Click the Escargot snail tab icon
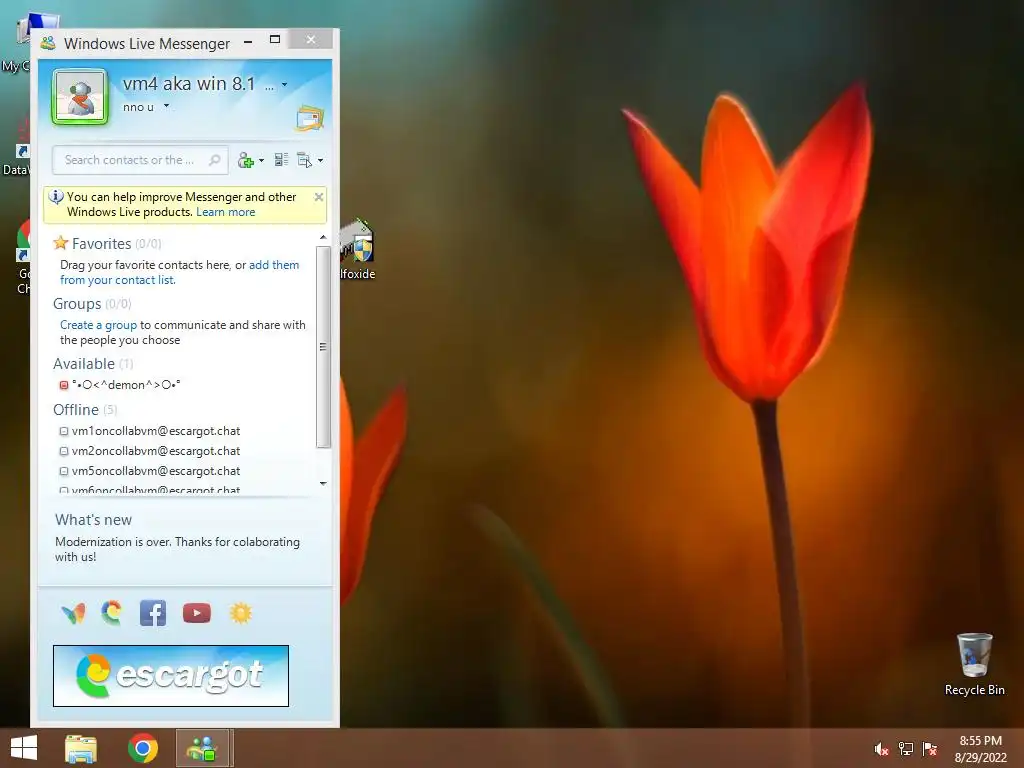Screen dimensions: 1024x768 click(x=112, y=613)
